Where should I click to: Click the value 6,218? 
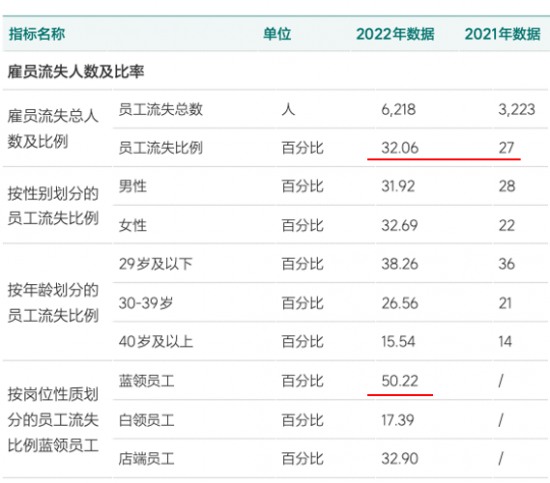tap(398, 110)
